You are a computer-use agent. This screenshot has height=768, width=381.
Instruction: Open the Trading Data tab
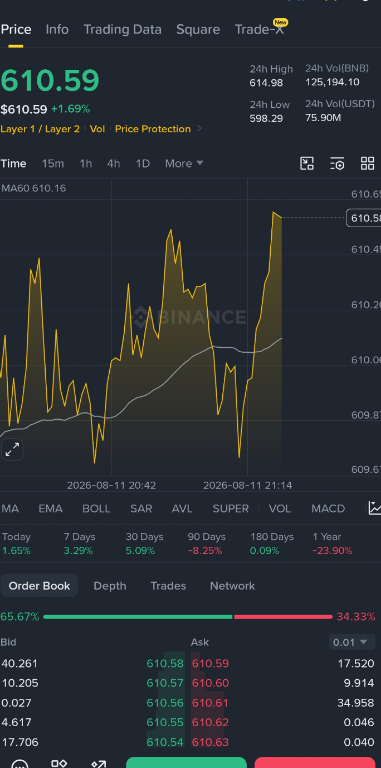click(122, 29)
